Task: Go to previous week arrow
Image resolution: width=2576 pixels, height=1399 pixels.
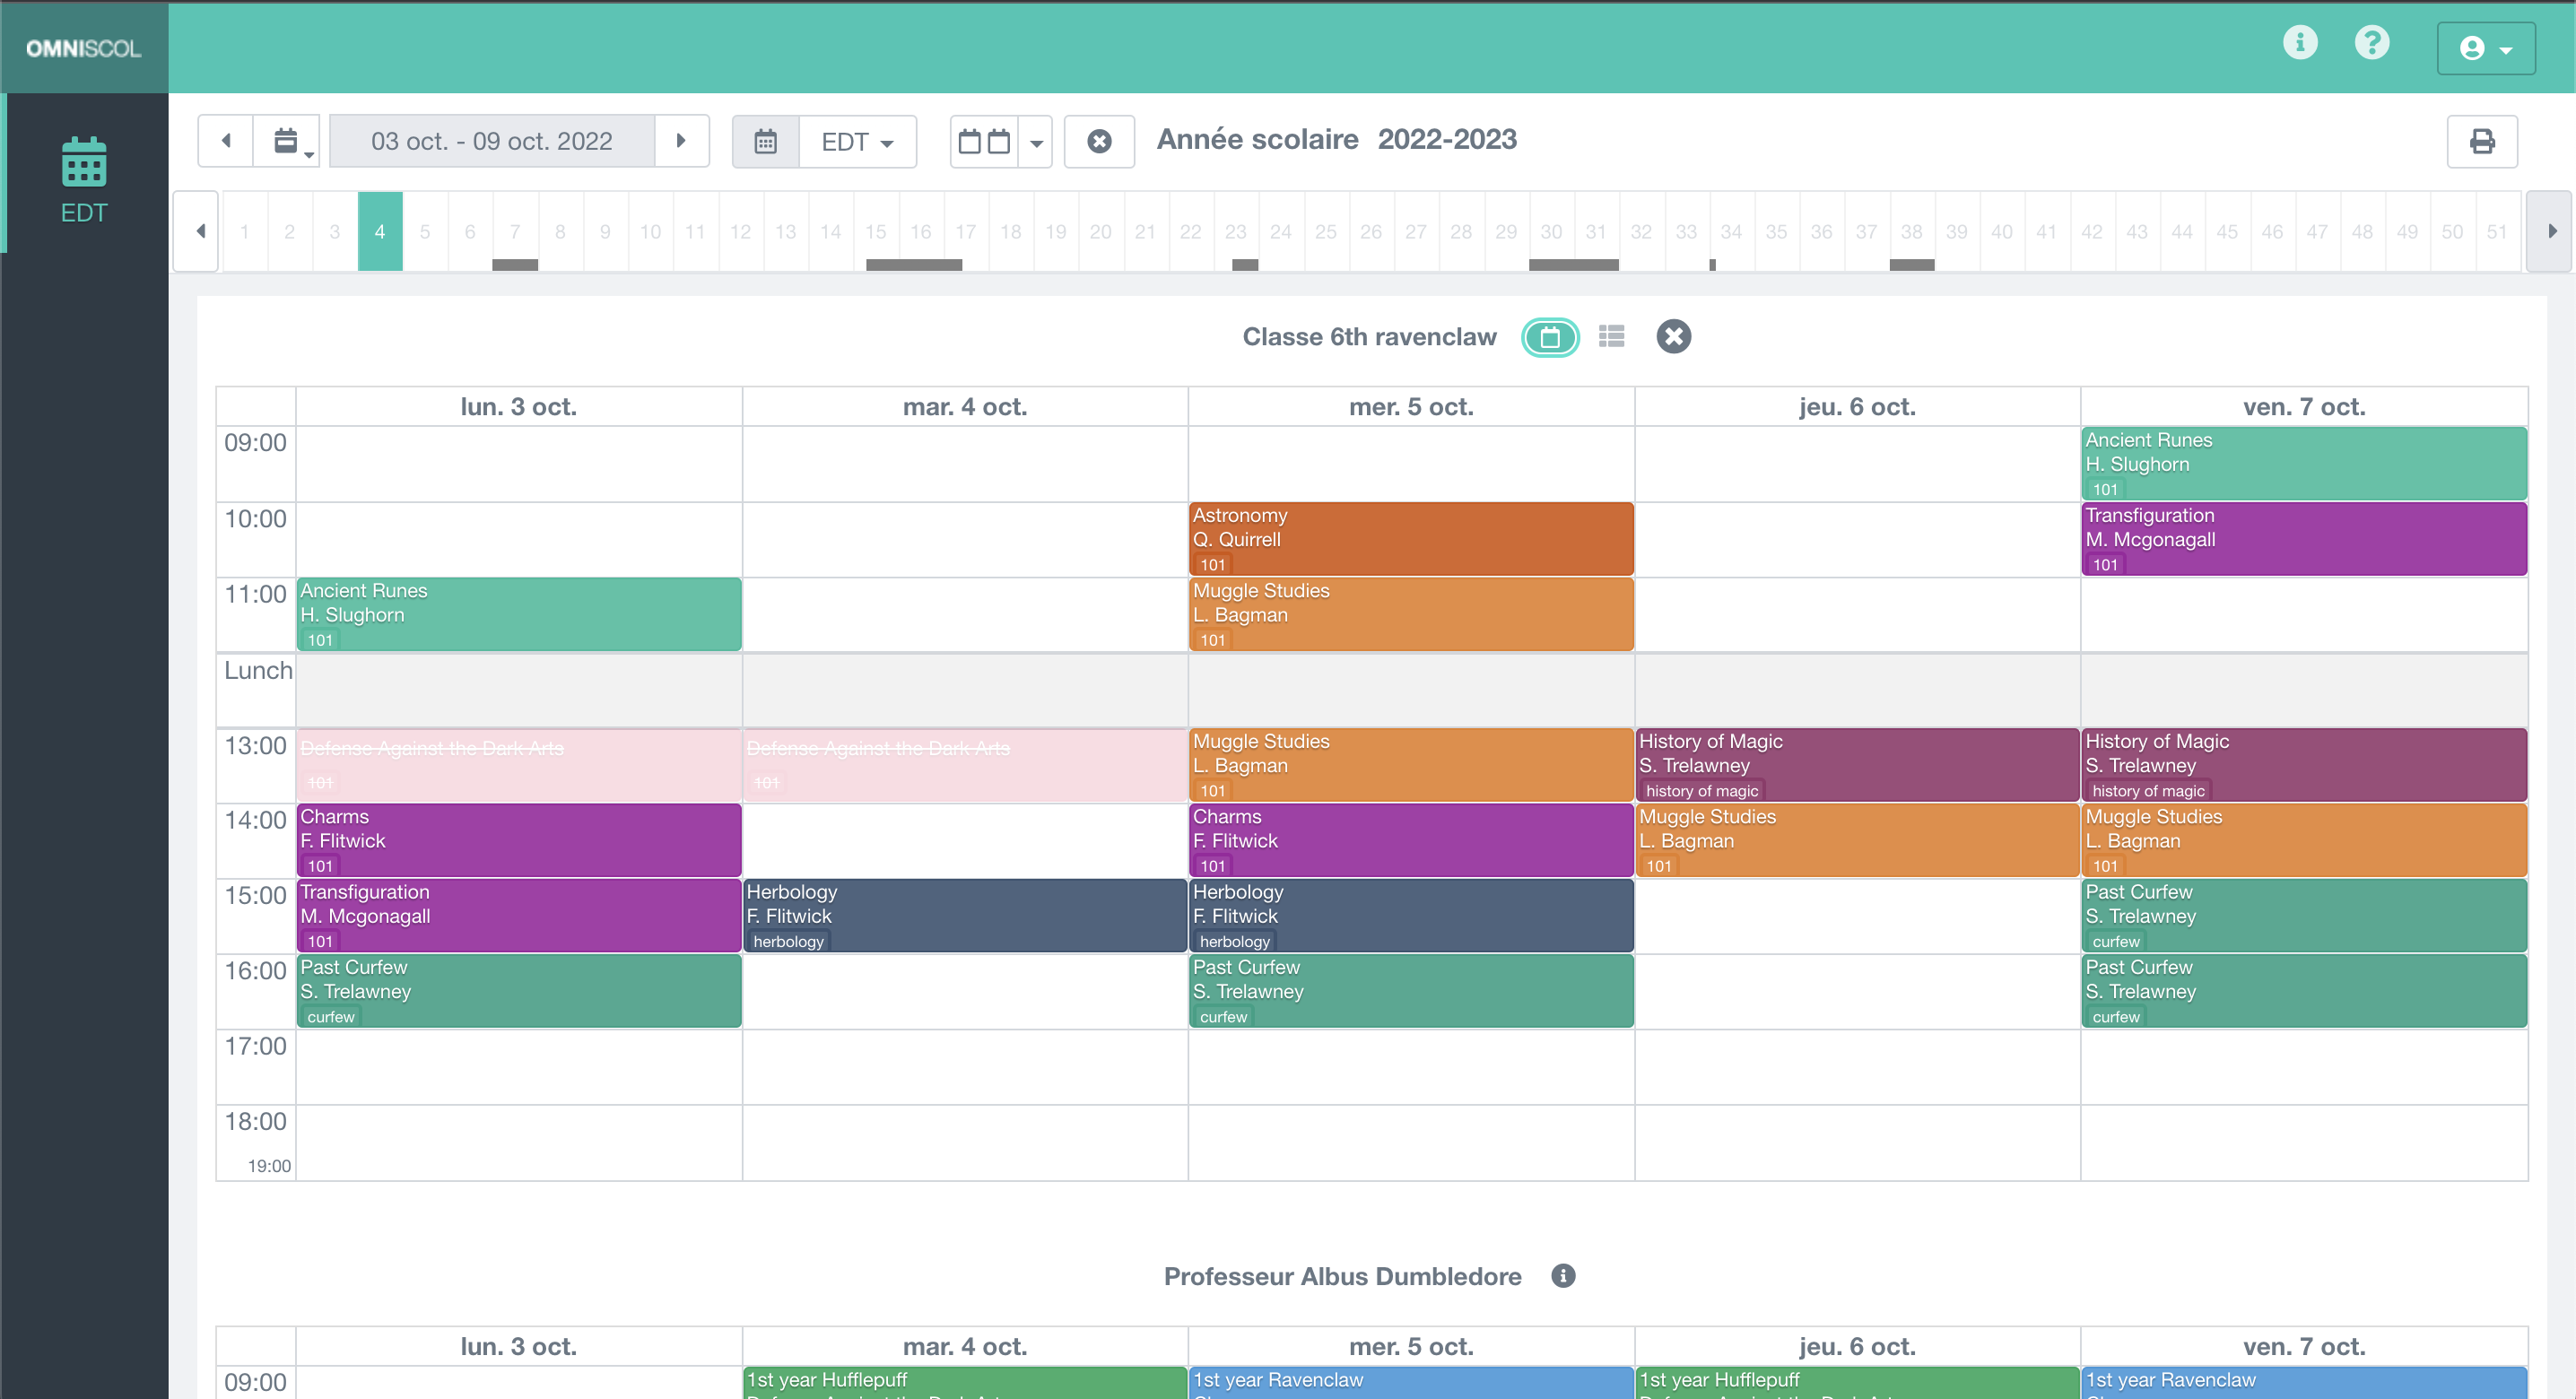Action: click(226, 141)
